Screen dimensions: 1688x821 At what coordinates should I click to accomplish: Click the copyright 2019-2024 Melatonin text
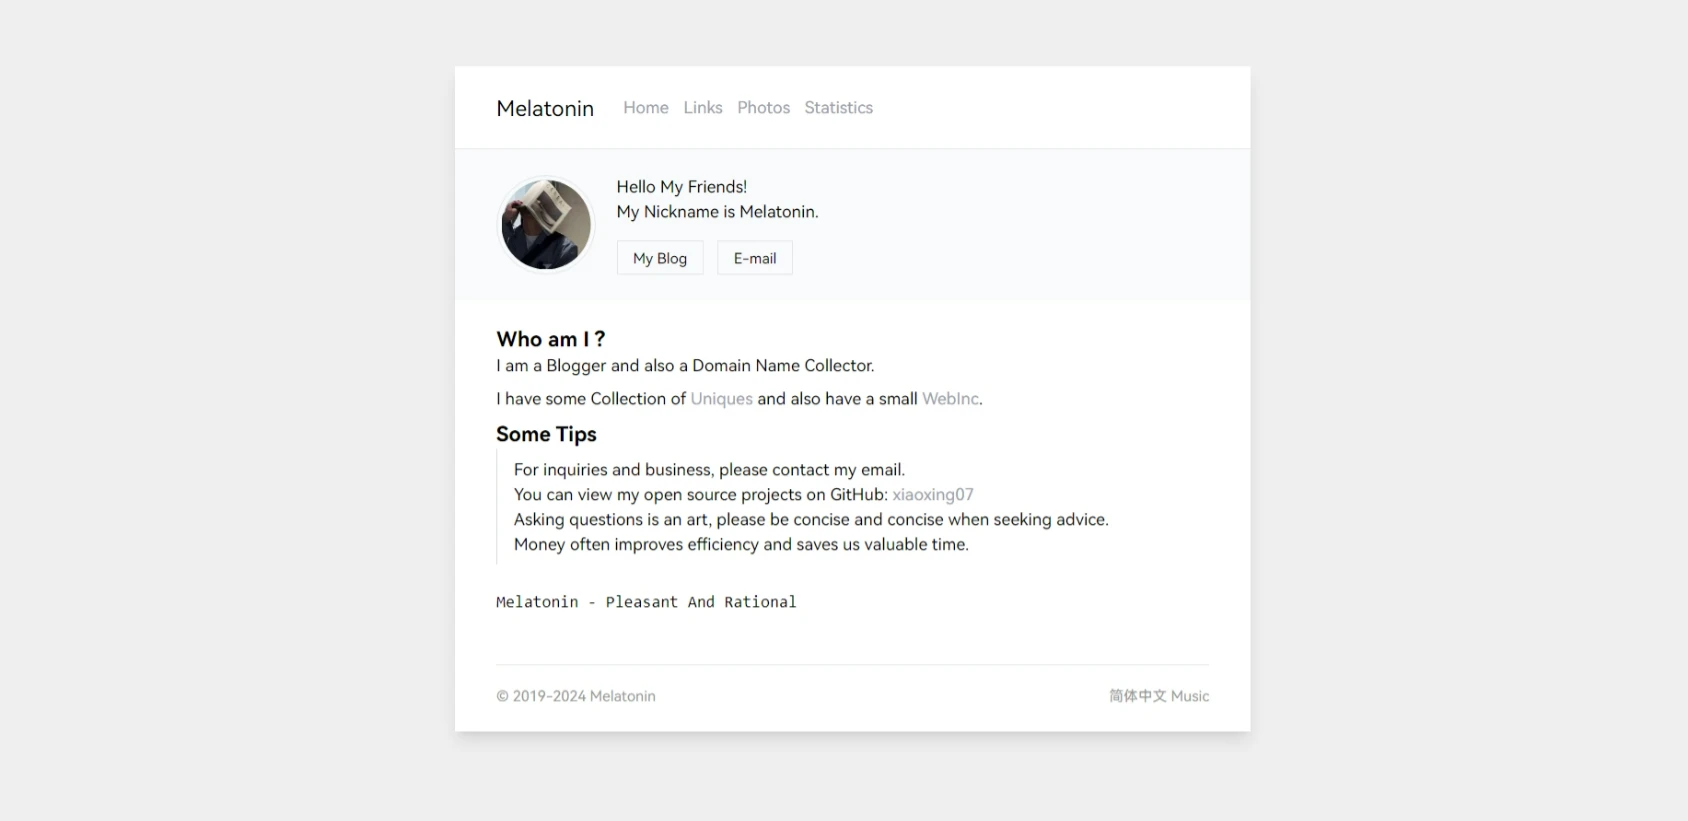576,696
